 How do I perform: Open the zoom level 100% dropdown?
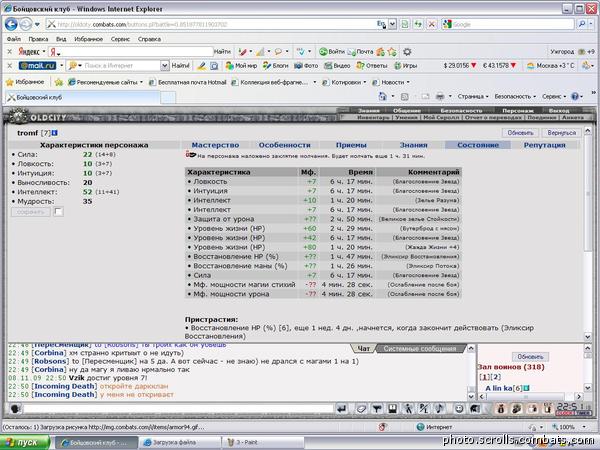584,427
